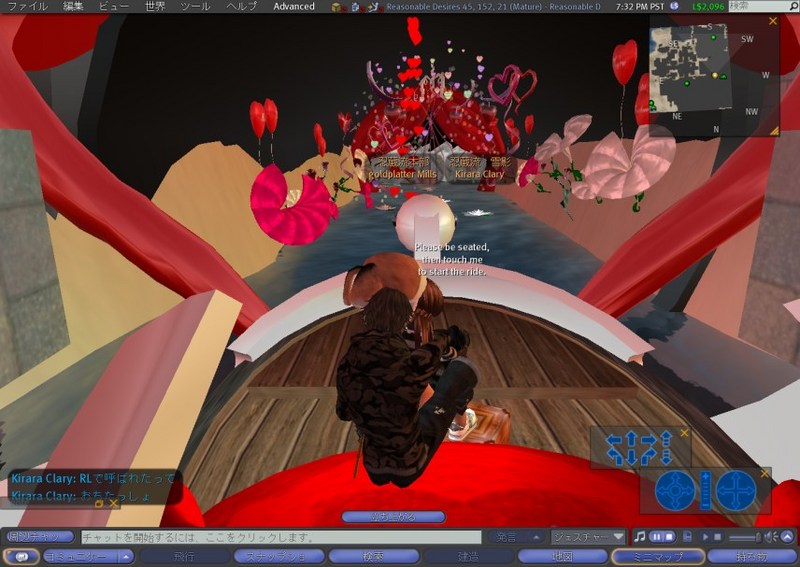The width and height of the screenshot is (800, 567).
Task: Click the Reasonable Desires location text
Action: coord(493,7)
